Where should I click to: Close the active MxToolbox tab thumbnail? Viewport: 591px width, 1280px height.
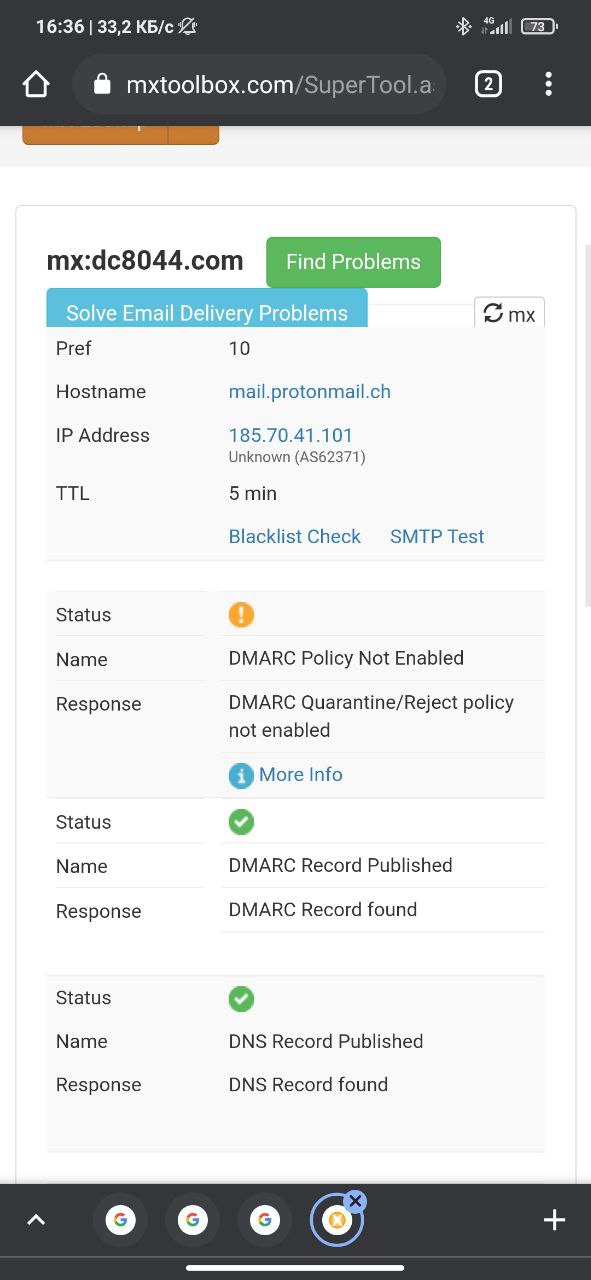[x=355, y=1201]
